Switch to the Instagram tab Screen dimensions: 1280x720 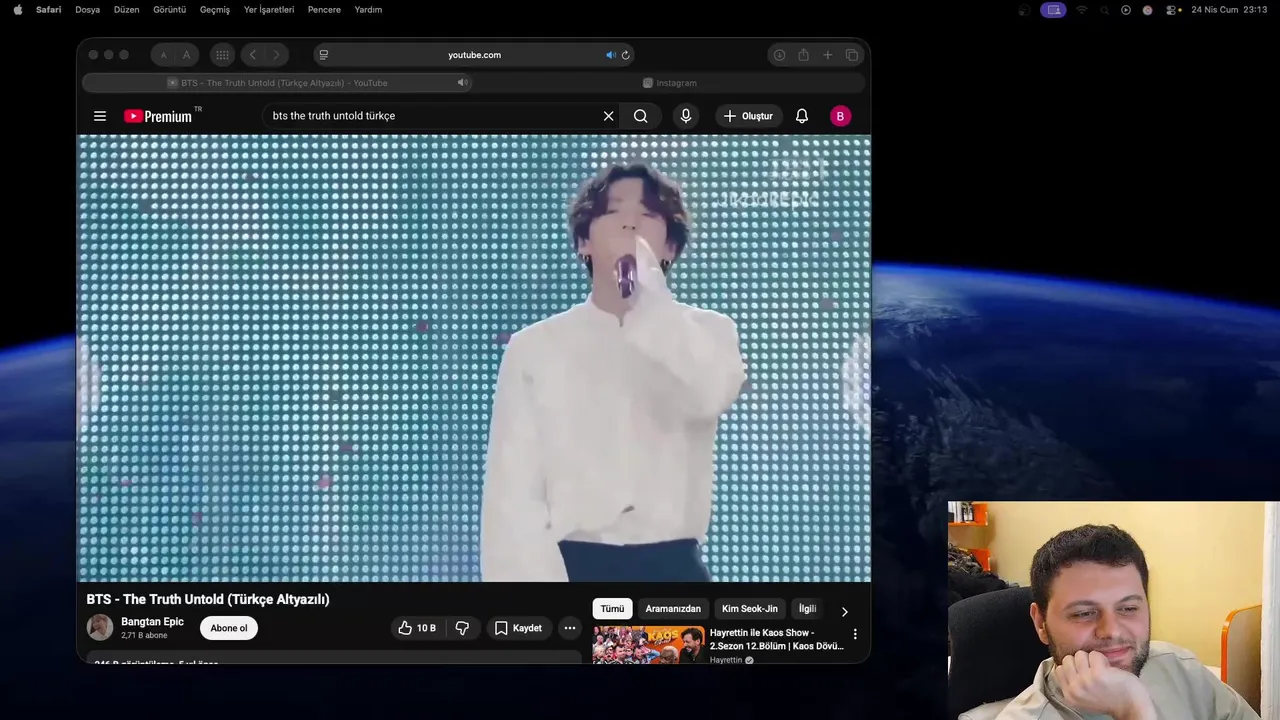[x=670, y=83]
